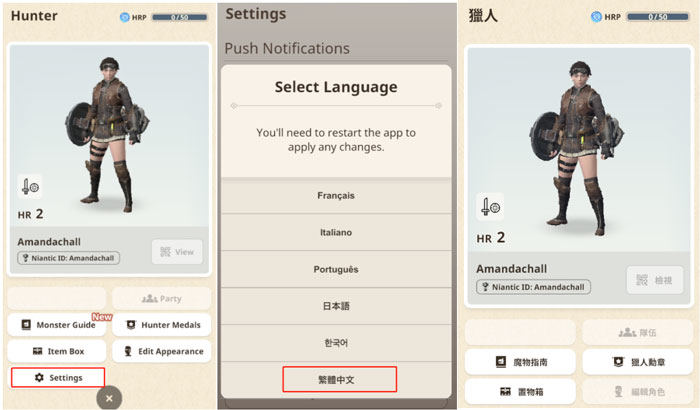Open 魔物指南 in the Chinese menu

520,362
